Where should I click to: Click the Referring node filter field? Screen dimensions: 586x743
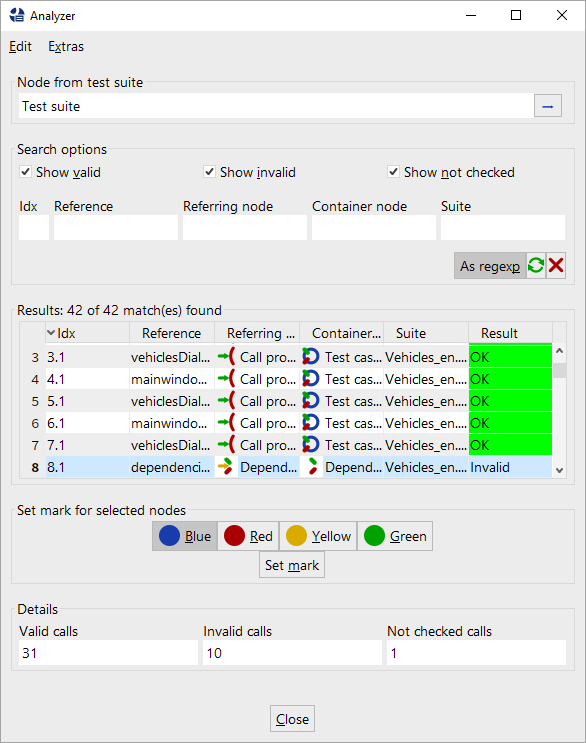pos(245,227)
